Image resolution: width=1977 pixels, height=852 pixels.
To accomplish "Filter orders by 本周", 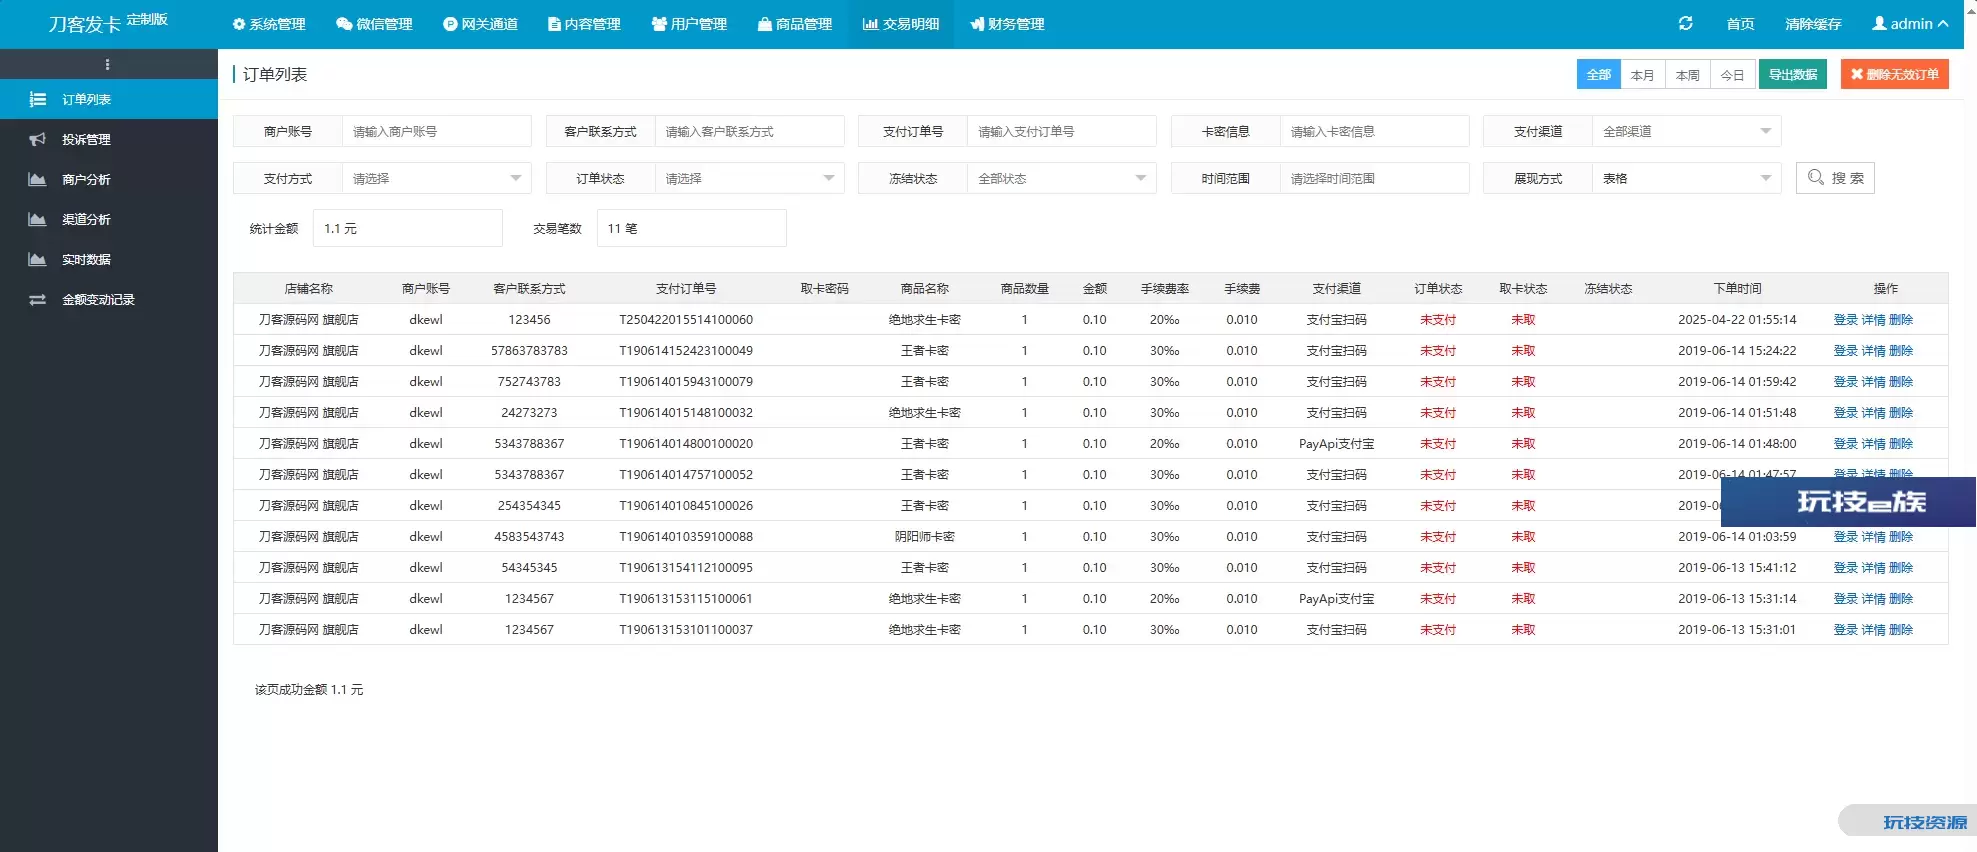I will 1687,75.
